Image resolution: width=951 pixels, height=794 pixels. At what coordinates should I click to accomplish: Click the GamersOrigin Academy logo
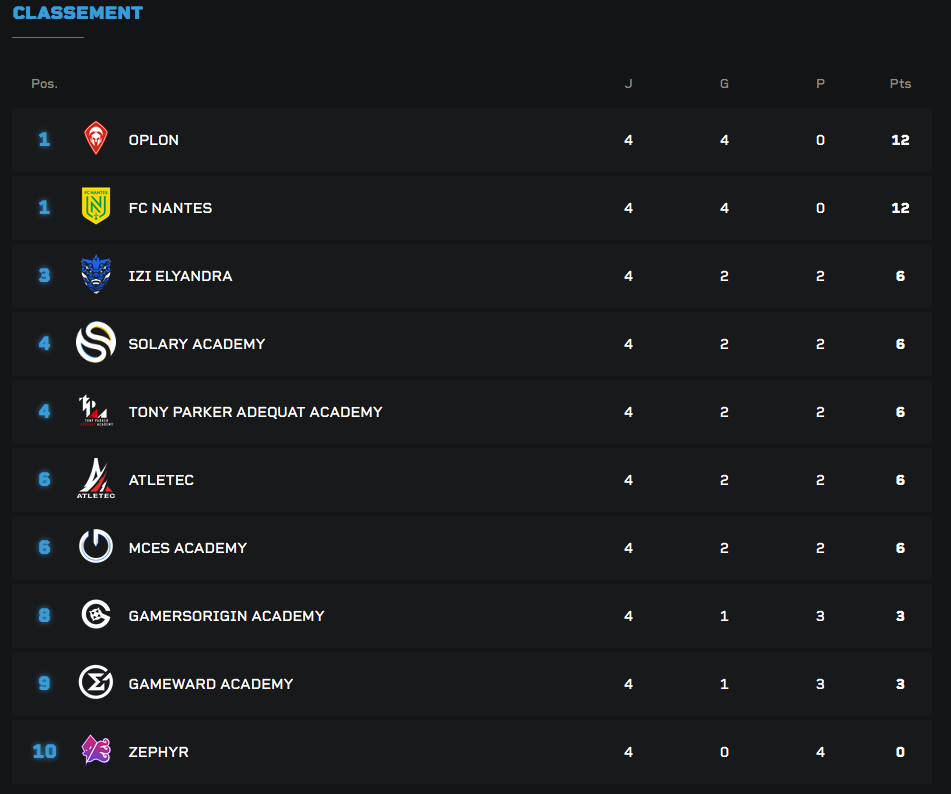(x=96, y=614)
